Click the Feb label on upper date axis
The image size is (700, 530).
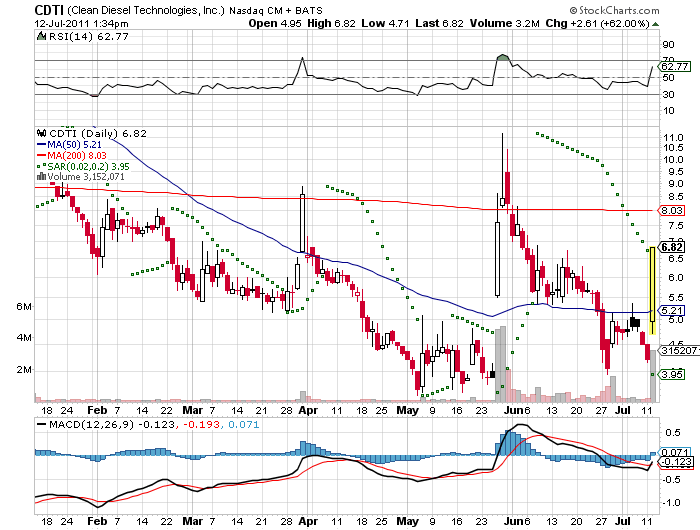tap(97, 410)
